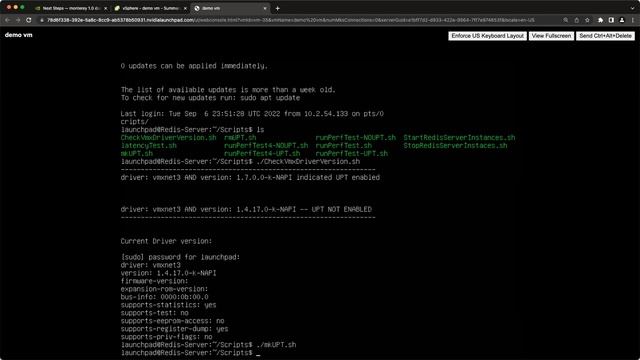The height and width of the screenshot is (360, 640).
Task: Click the 'UPT NOT ENABLED' driver line
Action: (246, 209)
